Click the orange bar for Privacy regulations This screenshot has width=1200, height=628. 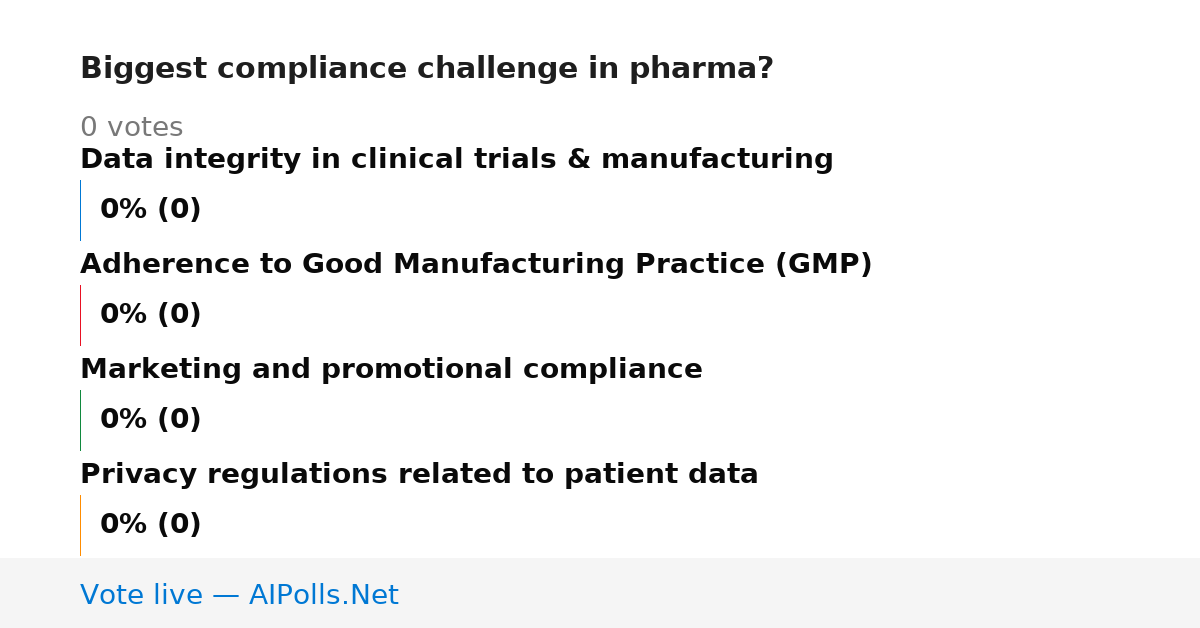coord(80,525)
